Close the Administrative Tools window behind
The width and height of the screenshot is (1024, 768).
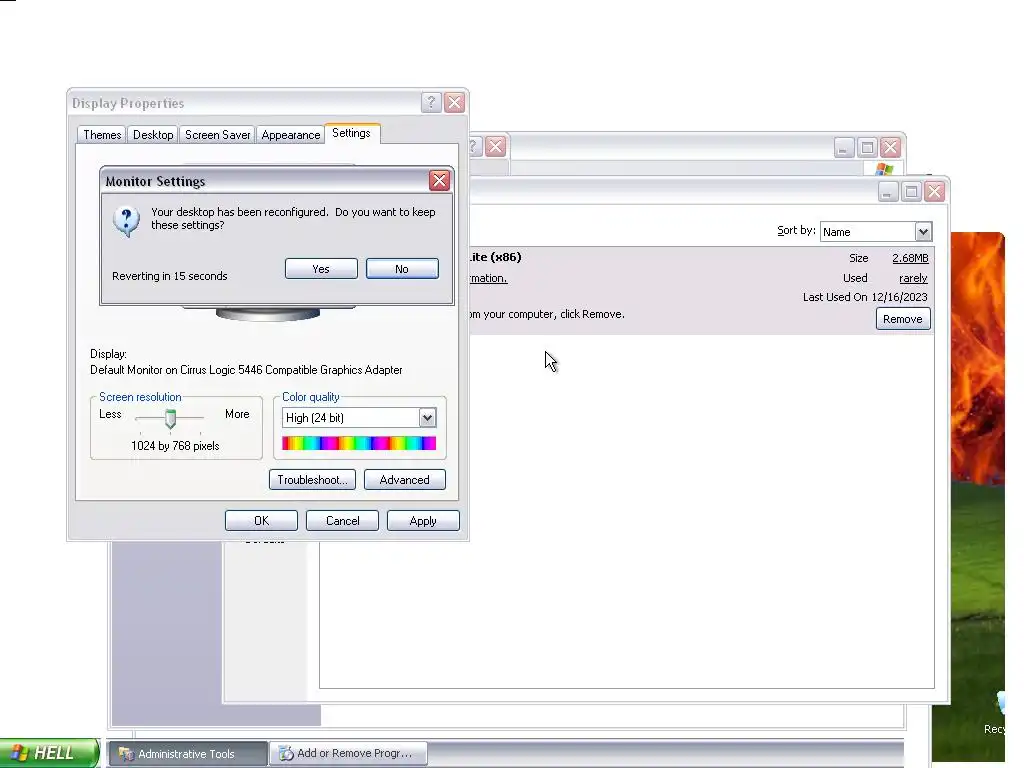coord(890,148)
